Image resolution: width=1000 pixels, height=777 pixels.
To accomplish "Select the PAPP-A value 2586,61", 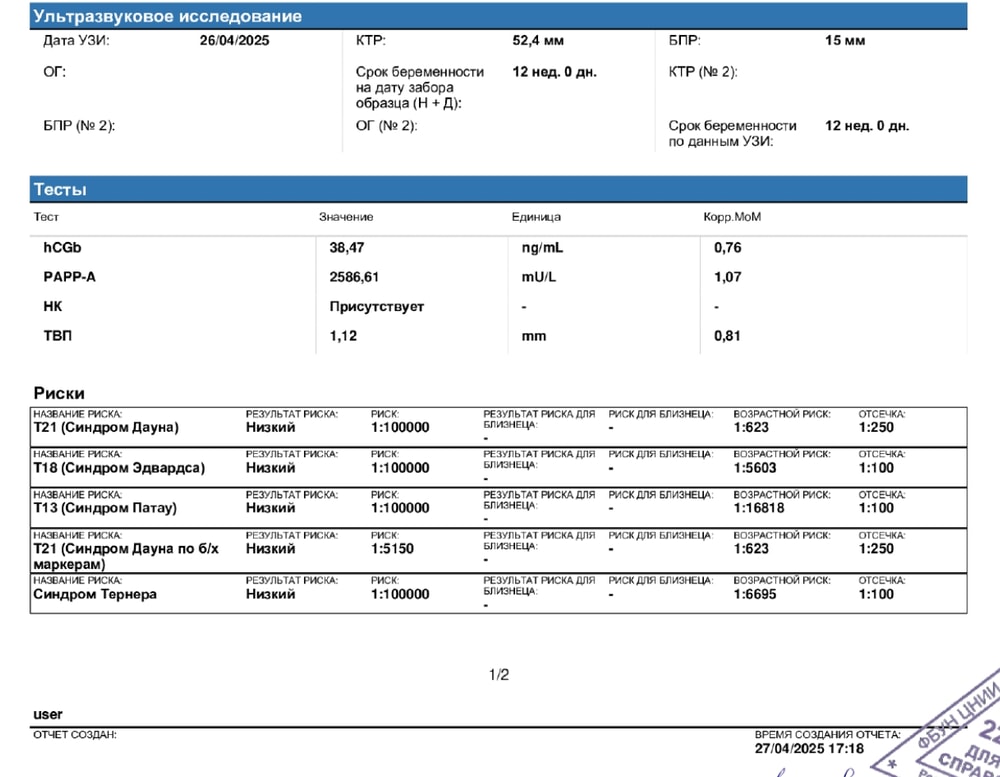I will pyautogui.click(x=354, y=277).
